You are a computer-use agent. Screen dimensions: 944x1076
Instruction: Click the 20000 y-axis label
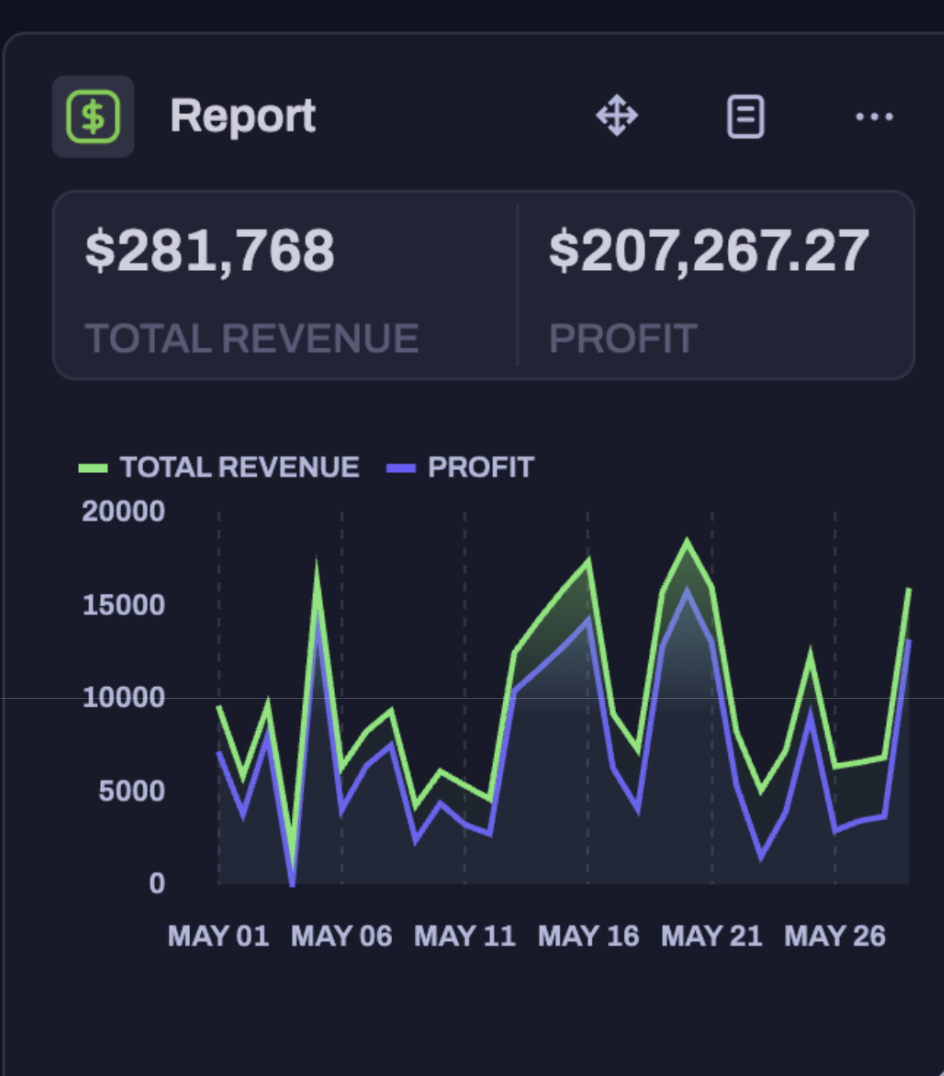124,511
